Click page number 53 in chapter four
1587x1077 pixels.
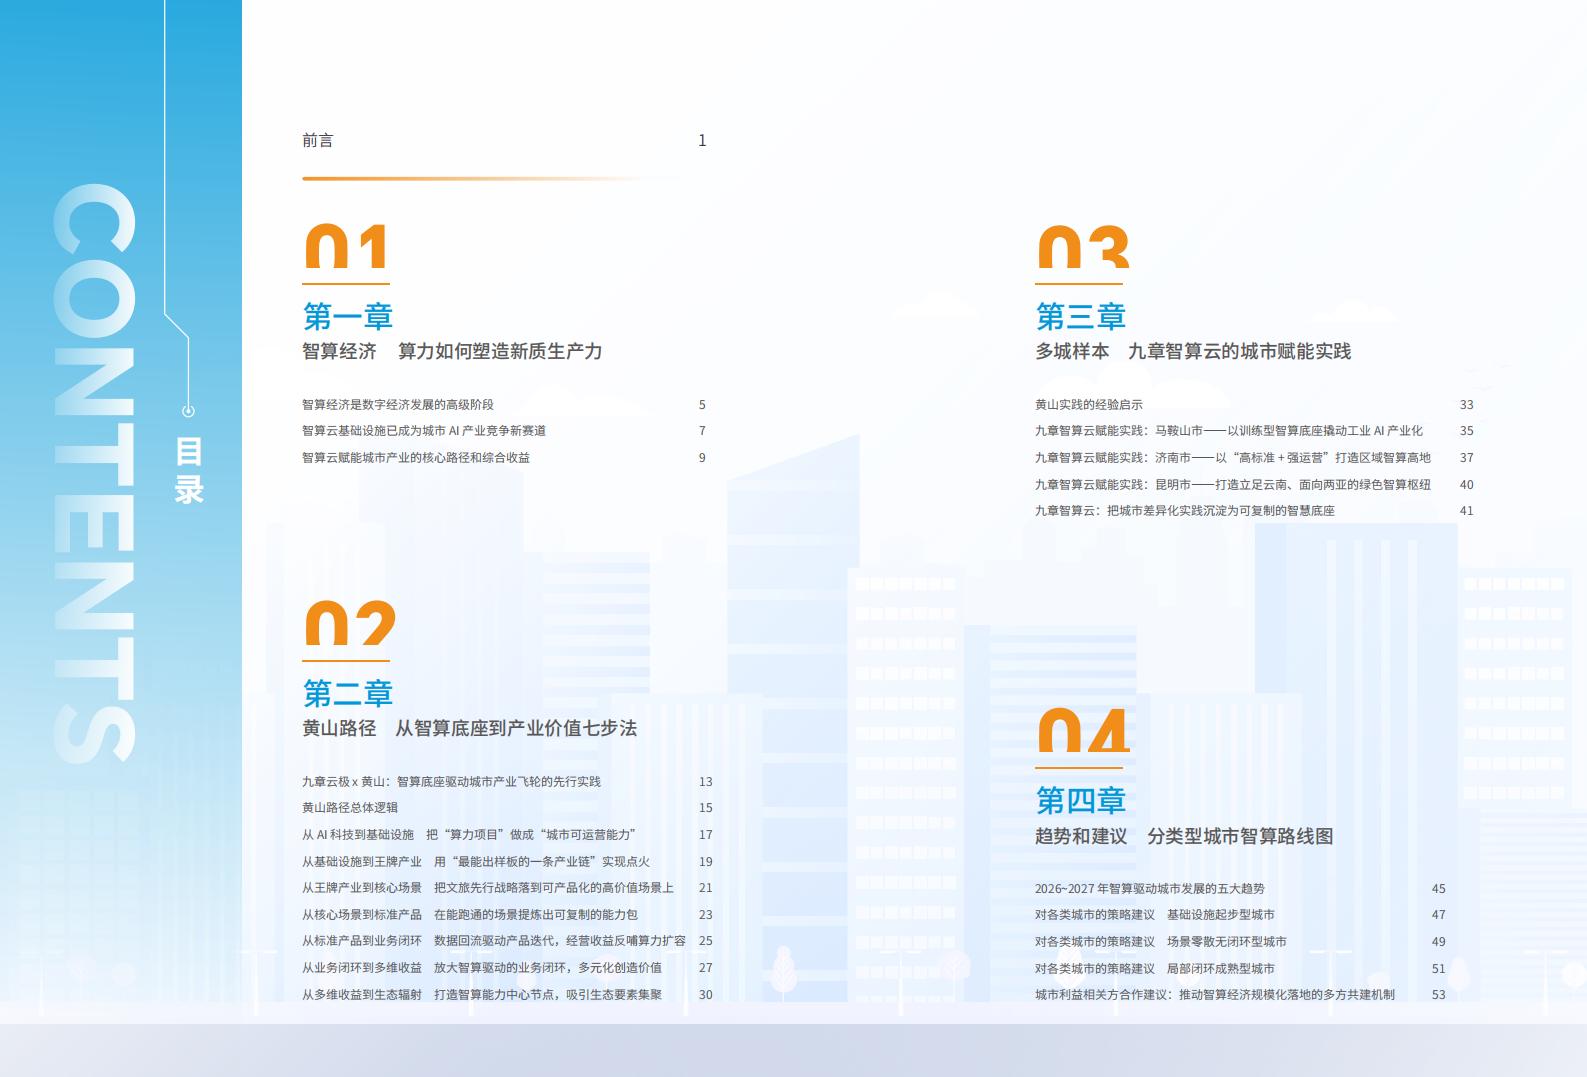click(x=1438, y=995)
